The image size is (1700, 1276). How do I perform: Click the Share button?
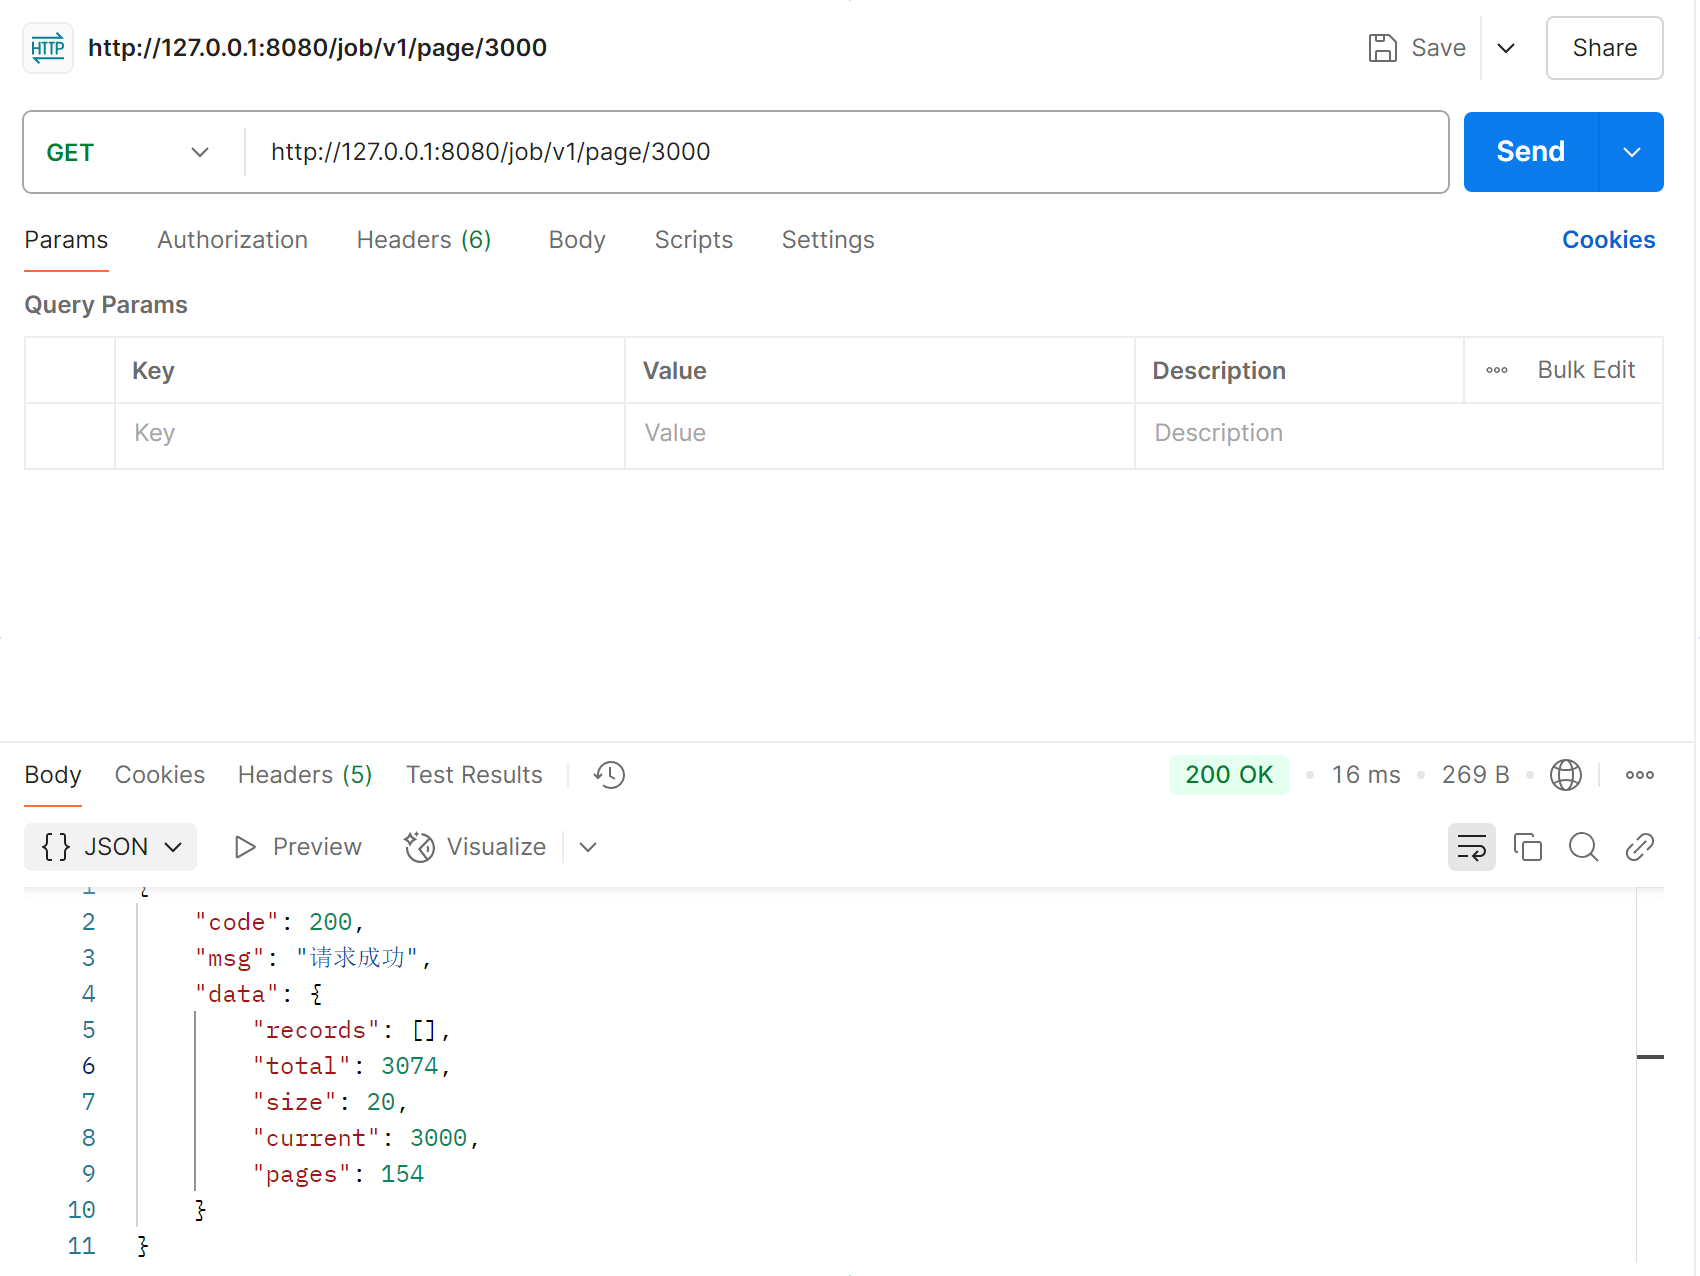tap(1604, 48)
